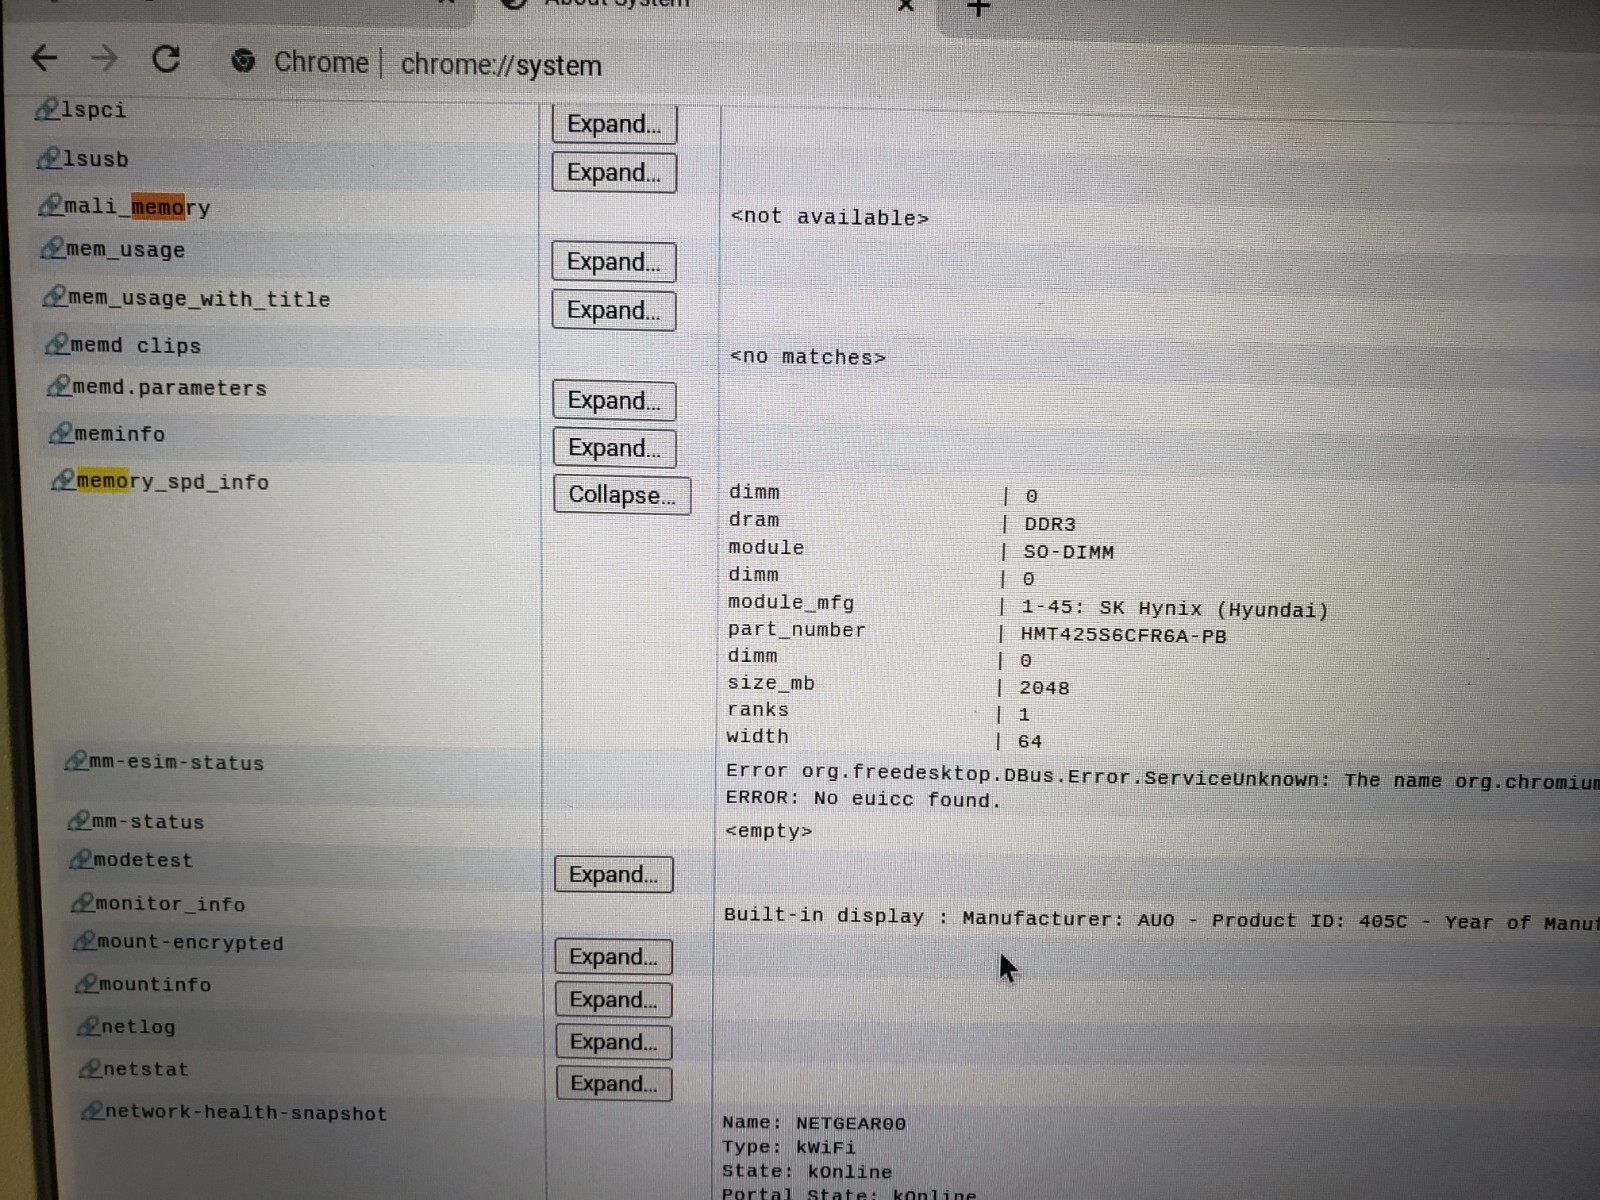Expand the mem_usage entry
Viewport: 1600px width, 1200px height.
614,262
